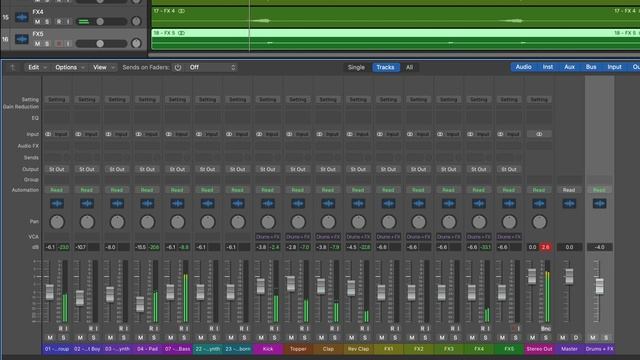Click the Stereo Out channel waveform icon
This screenshot has width=640, height=360.
point(539,203)
